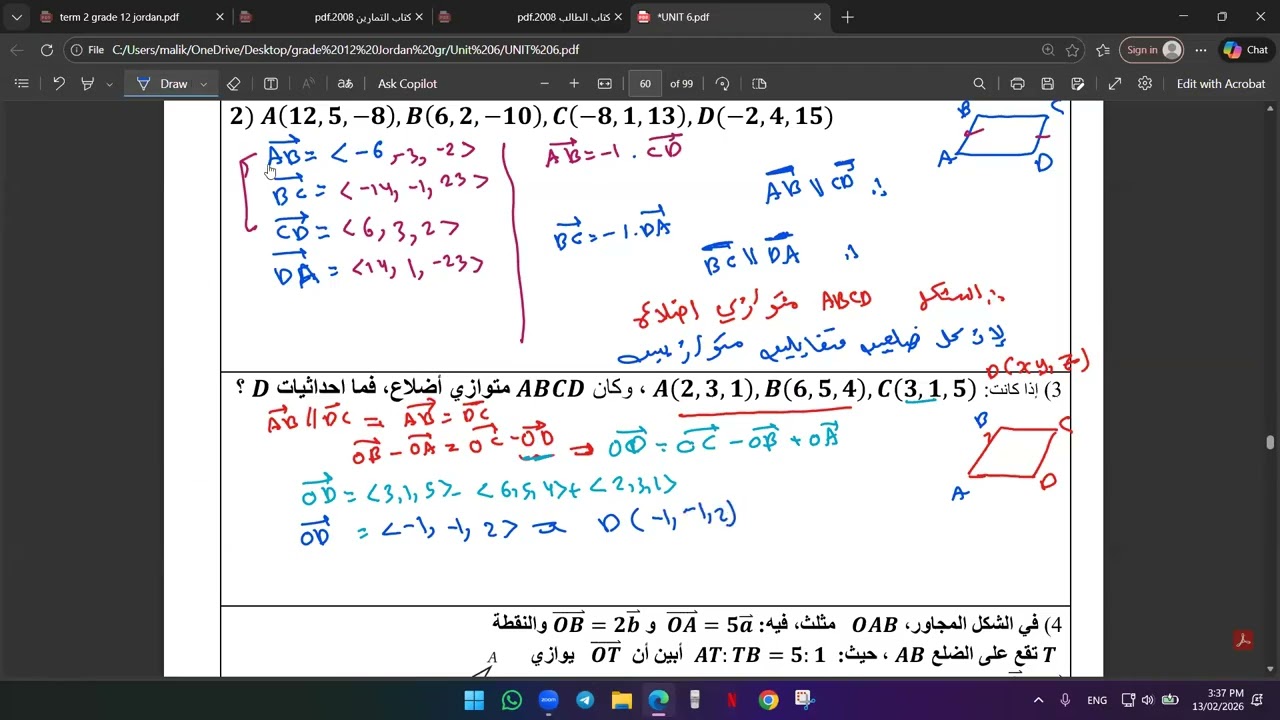Click the 'of 99' page count text
Viewport: 1280px width, 720px height.
click(x=682, y=84)
